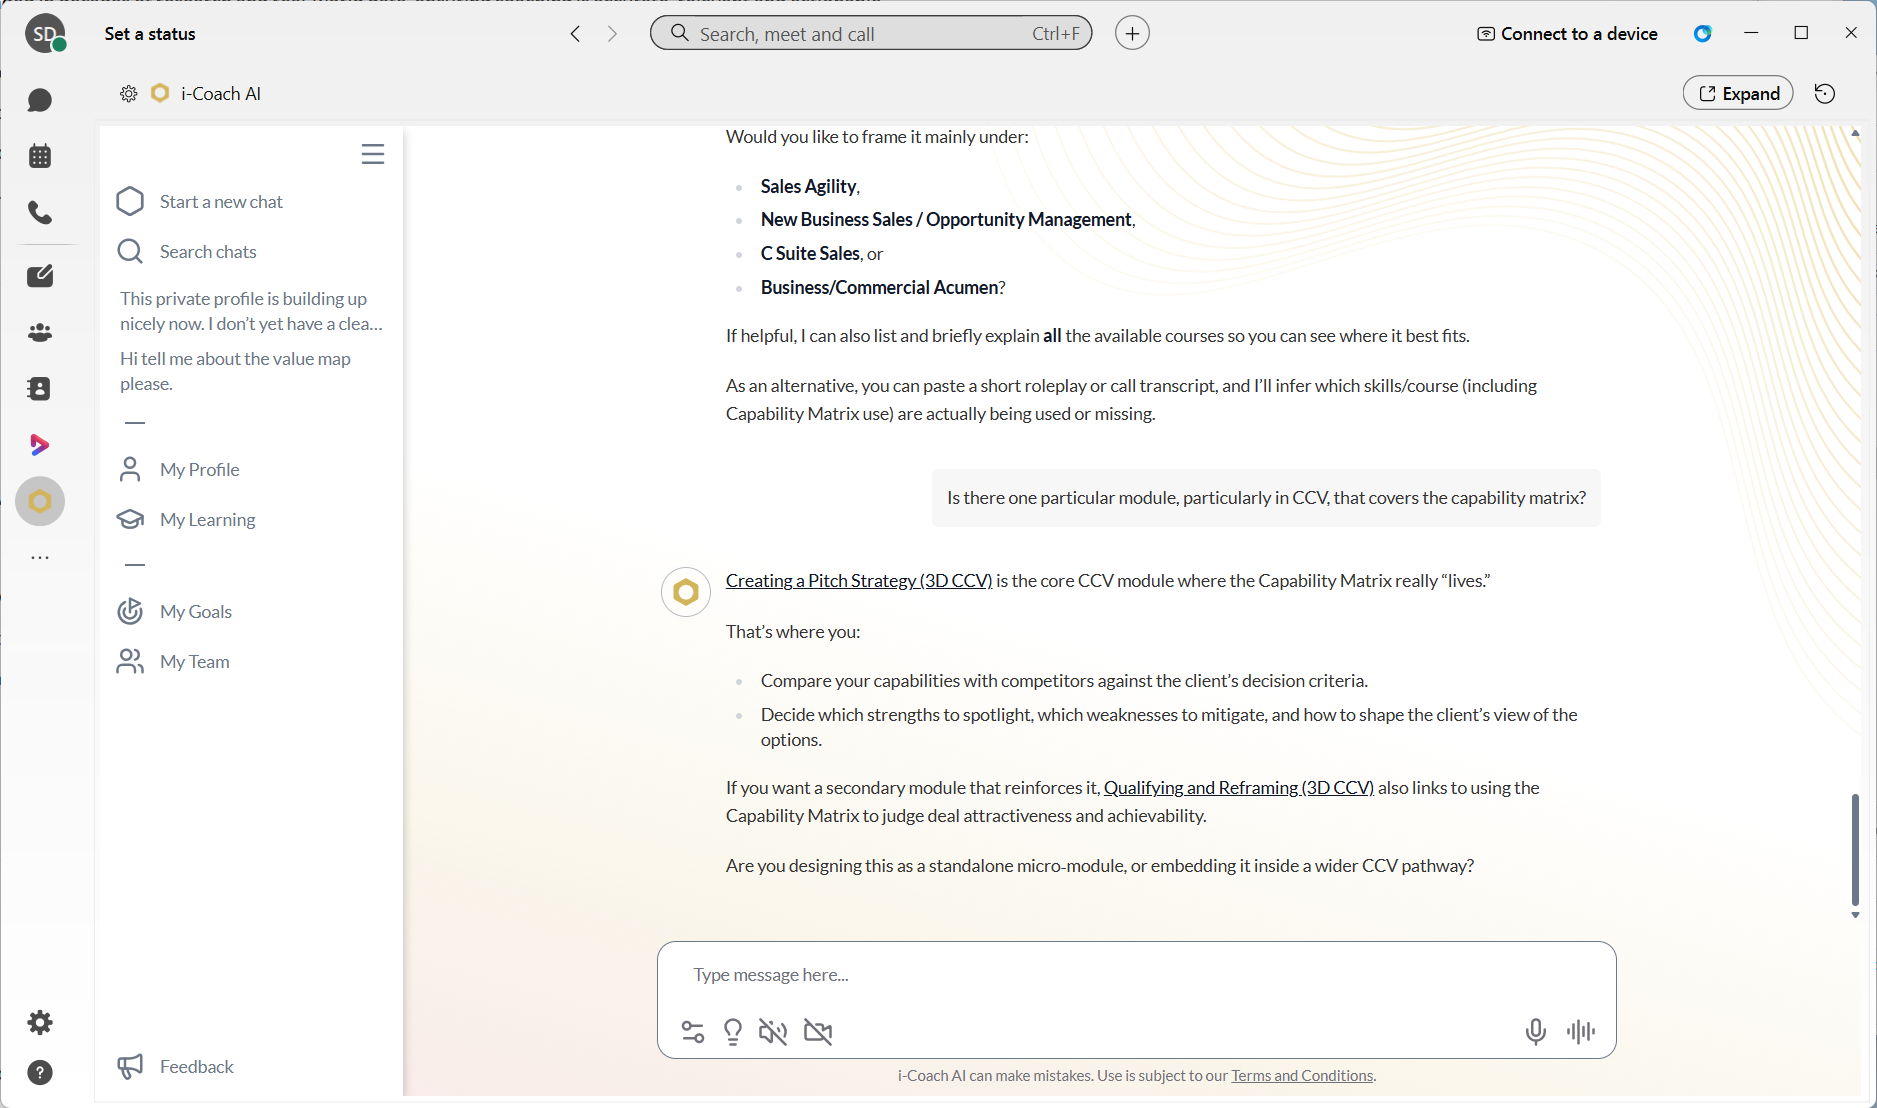Toggle the muted speaker icon
The image size is (1877, 1108).
(x=773, y=1031)
